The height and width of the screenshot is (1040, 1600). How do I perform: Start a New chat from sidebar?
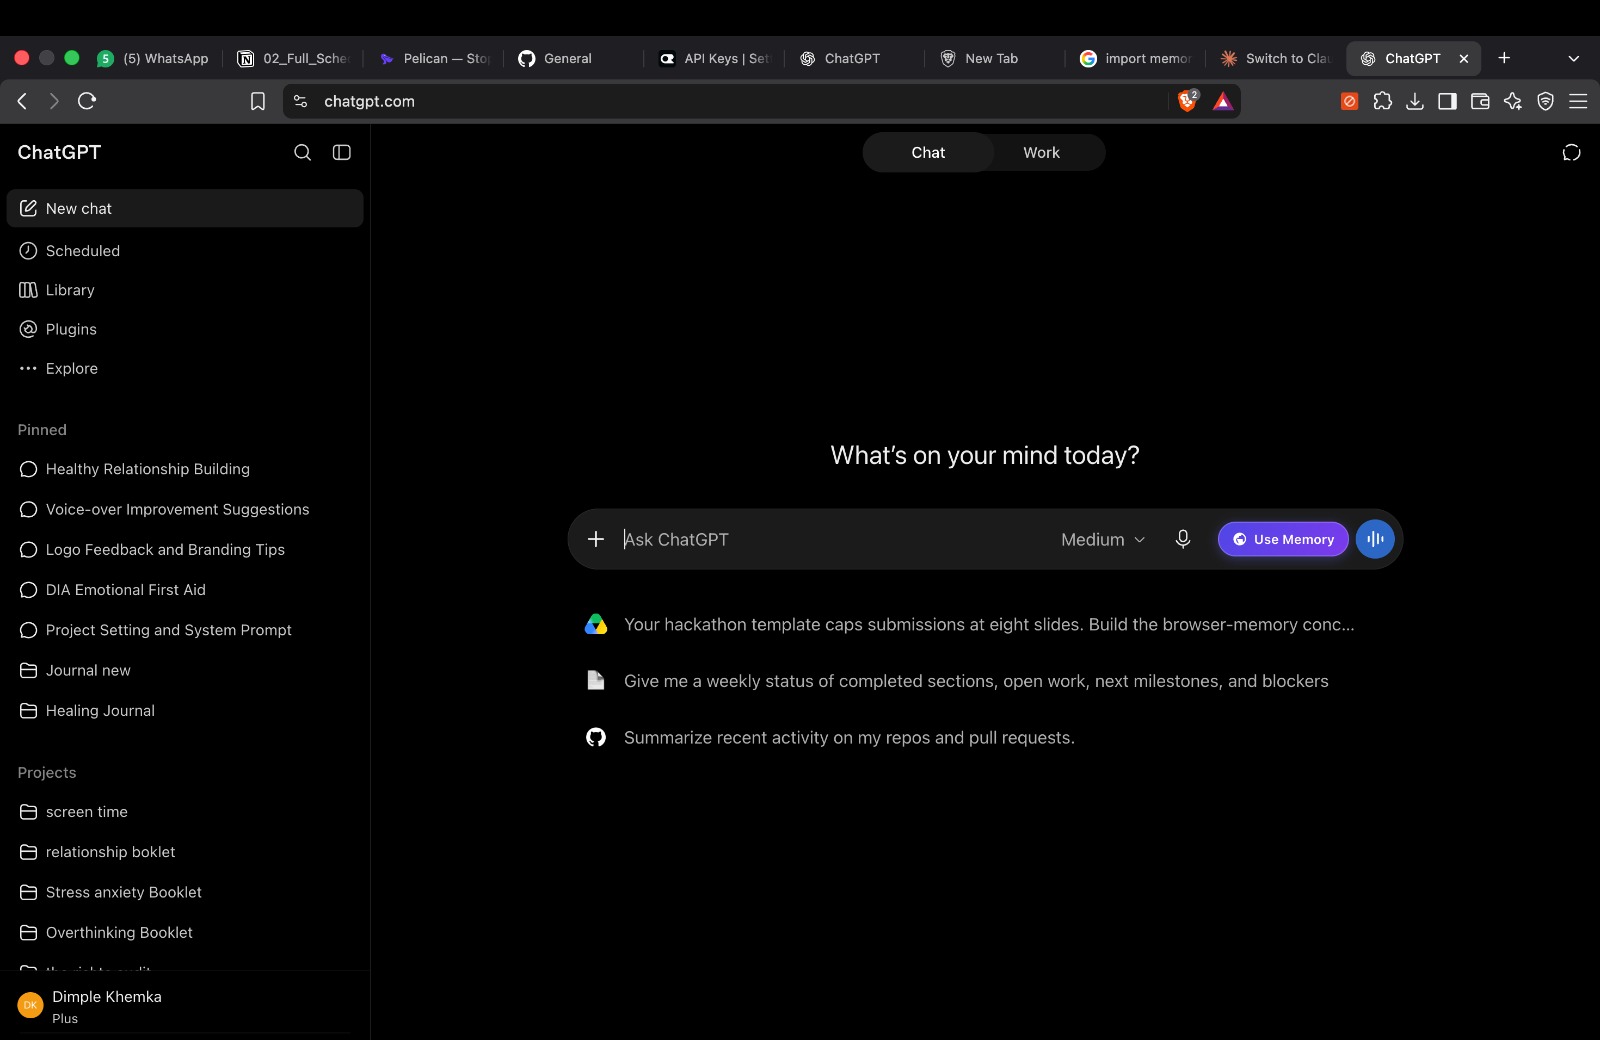185,208
